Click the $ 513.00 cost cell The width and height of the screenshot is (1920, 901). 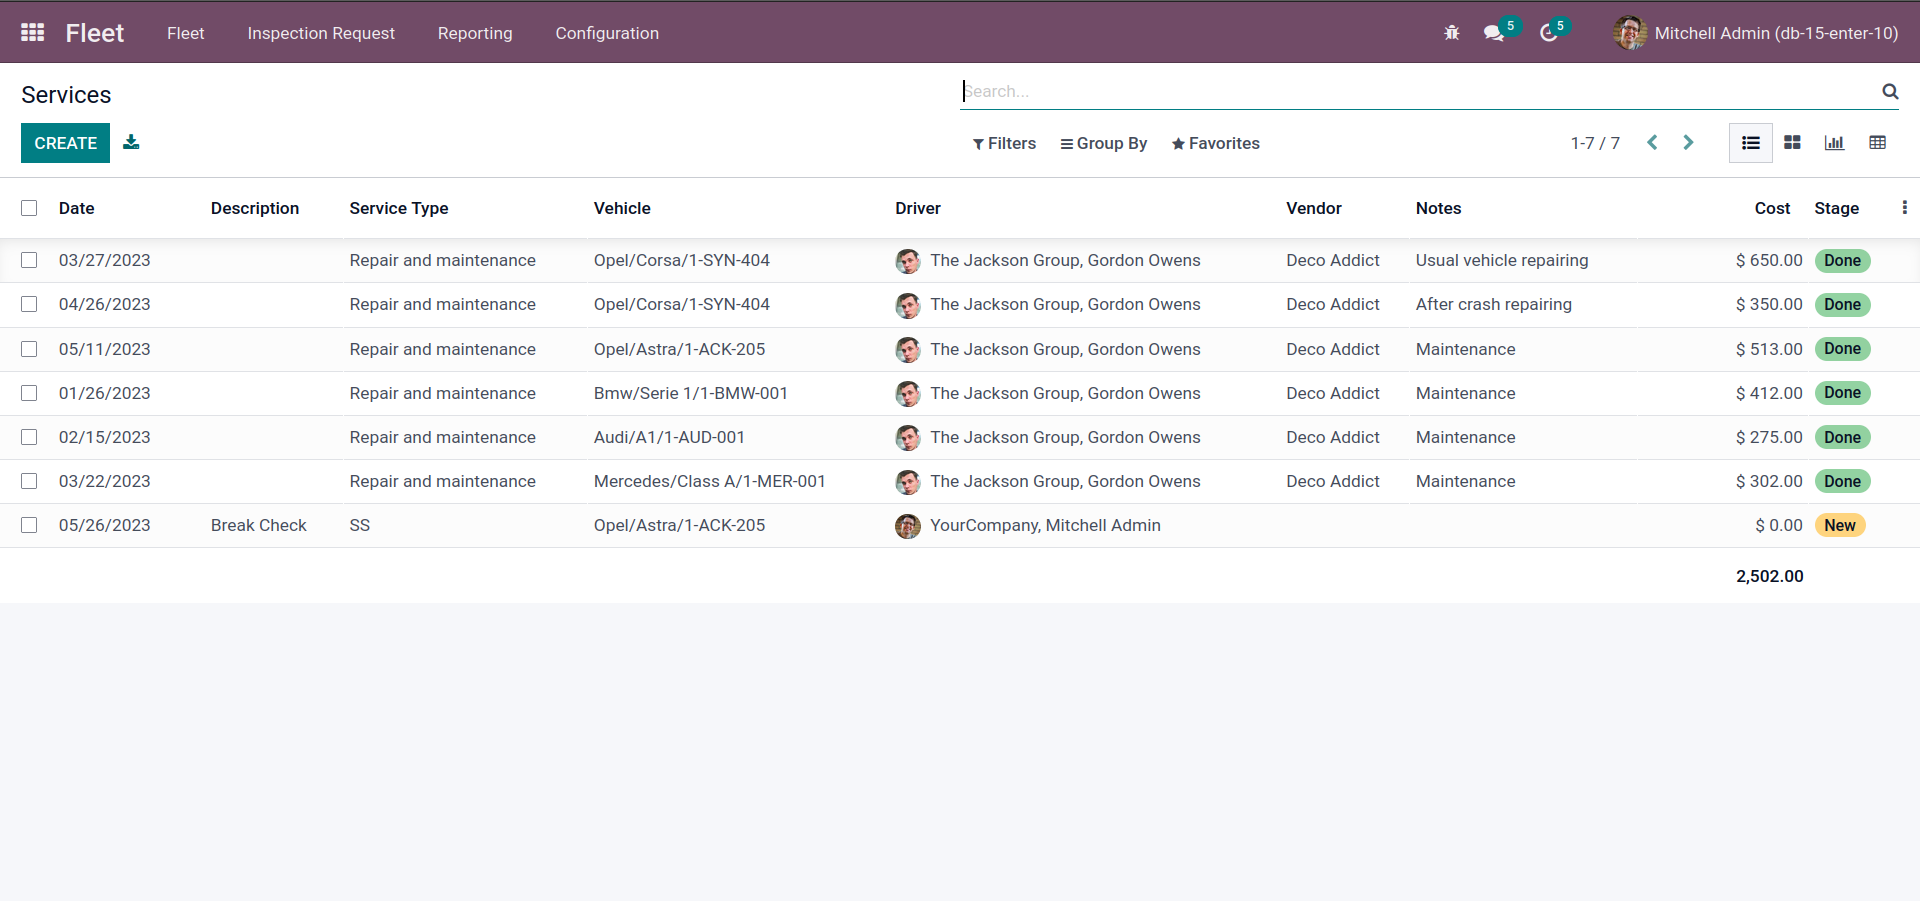pyautogui.click(x=1769, y=349)
